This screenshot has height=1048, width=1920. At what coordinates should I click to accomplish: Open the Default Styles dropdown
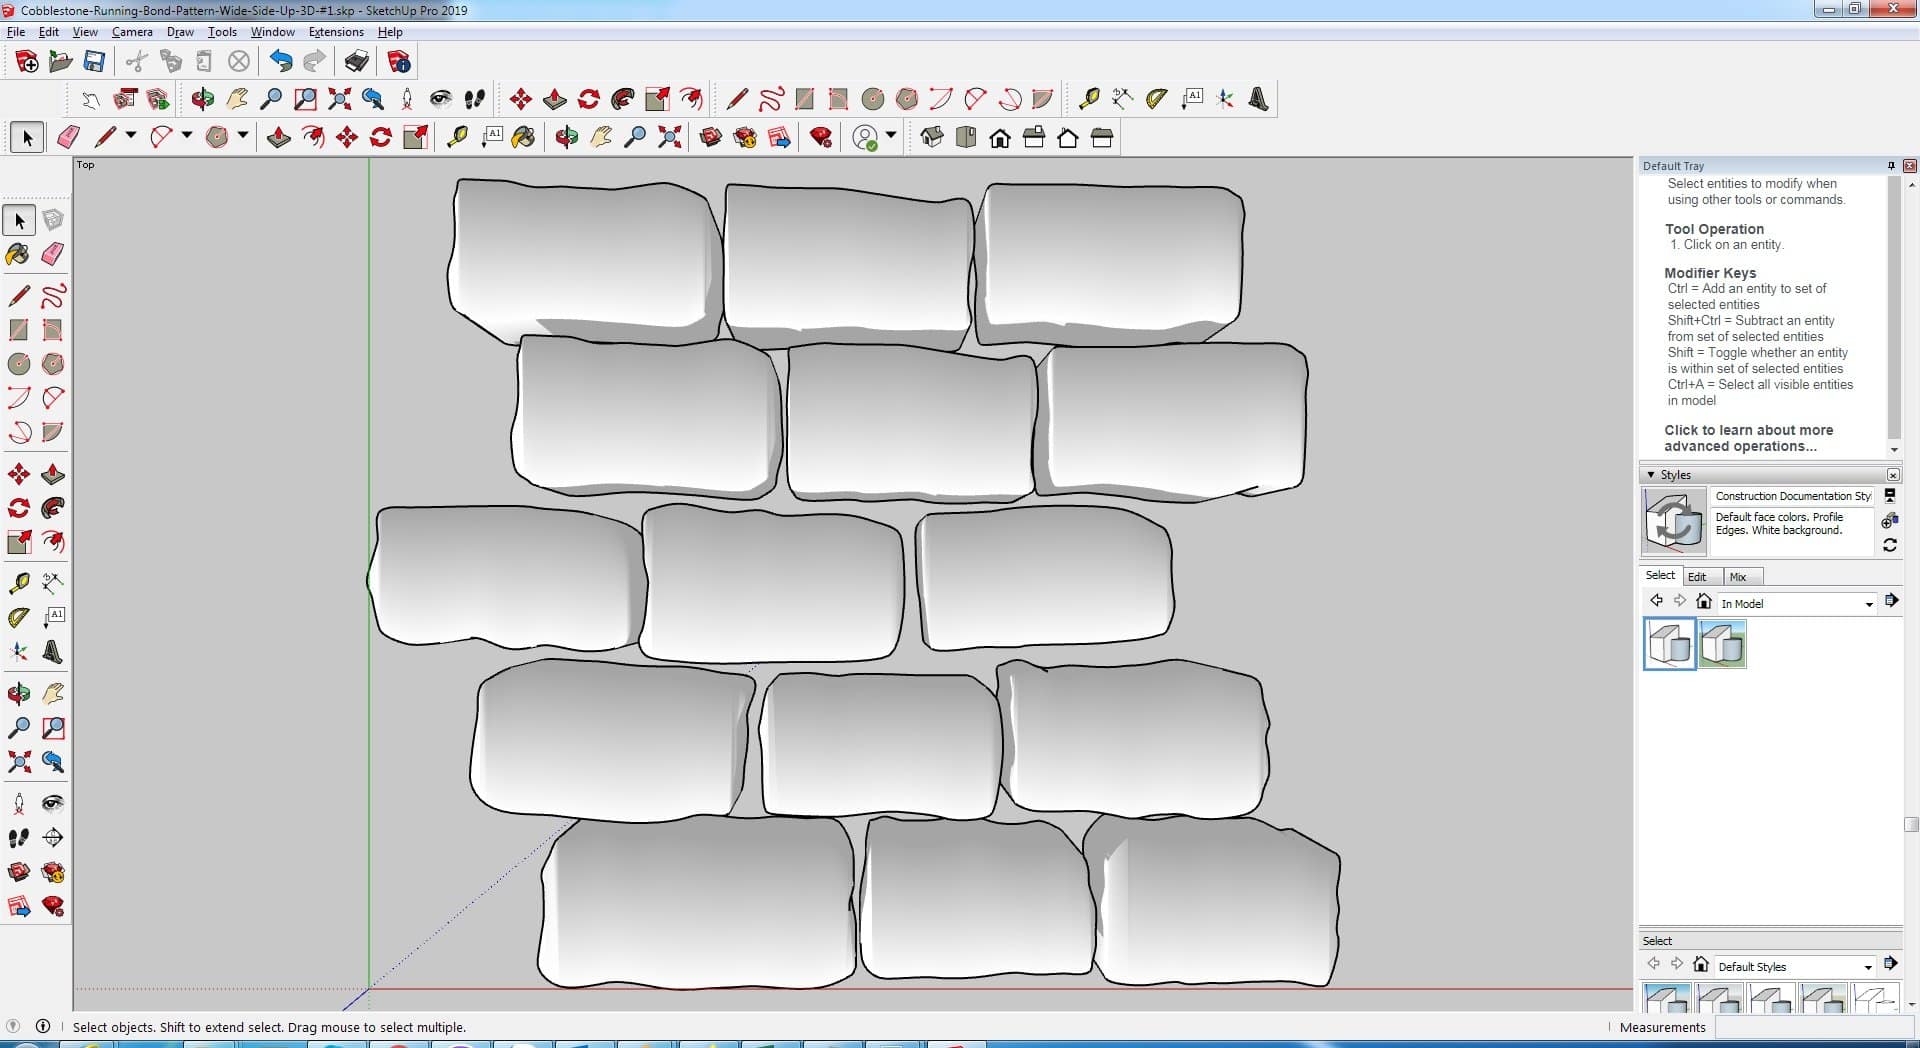[1867, 967]
